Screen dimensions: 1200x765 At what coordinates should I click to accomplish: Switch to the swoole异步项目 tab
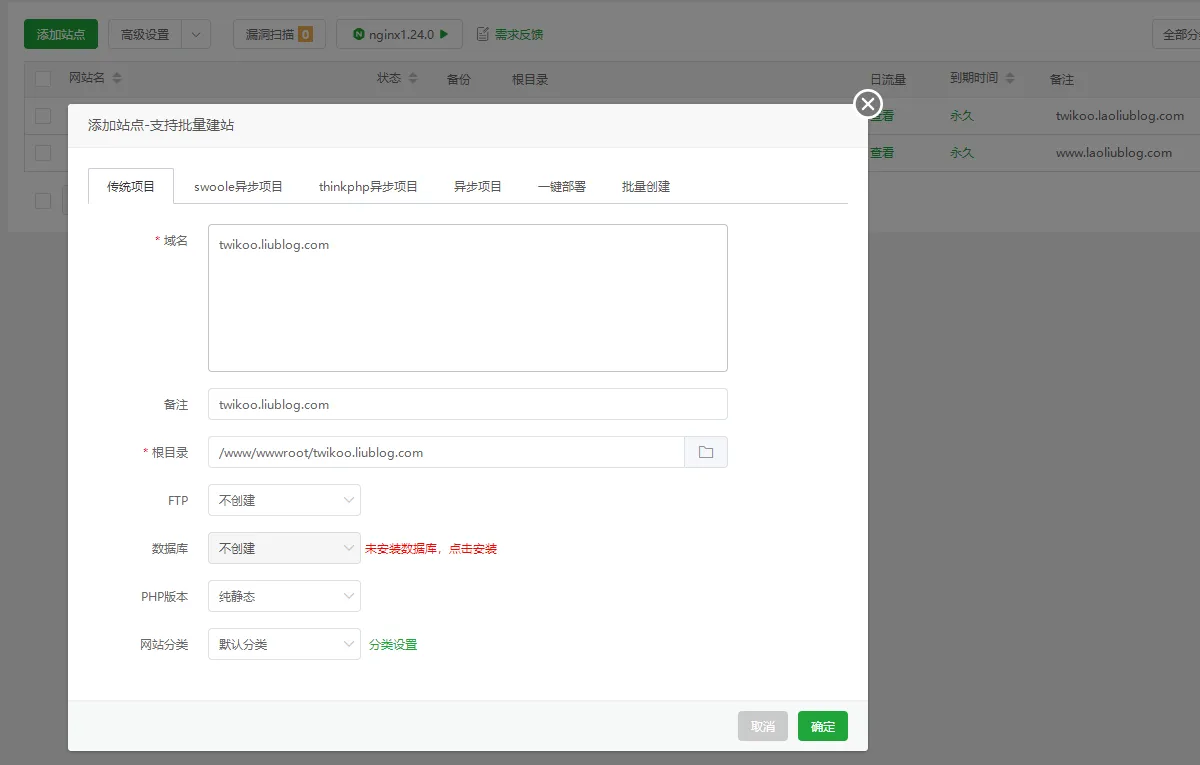point(238,186)
